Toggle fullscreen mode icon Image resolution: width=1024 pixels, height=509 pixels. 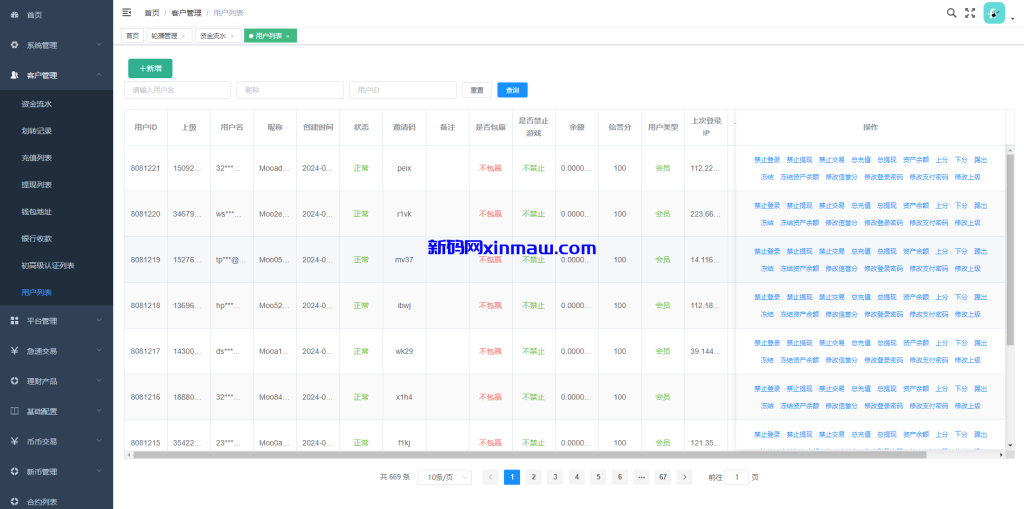coord(969,13)
